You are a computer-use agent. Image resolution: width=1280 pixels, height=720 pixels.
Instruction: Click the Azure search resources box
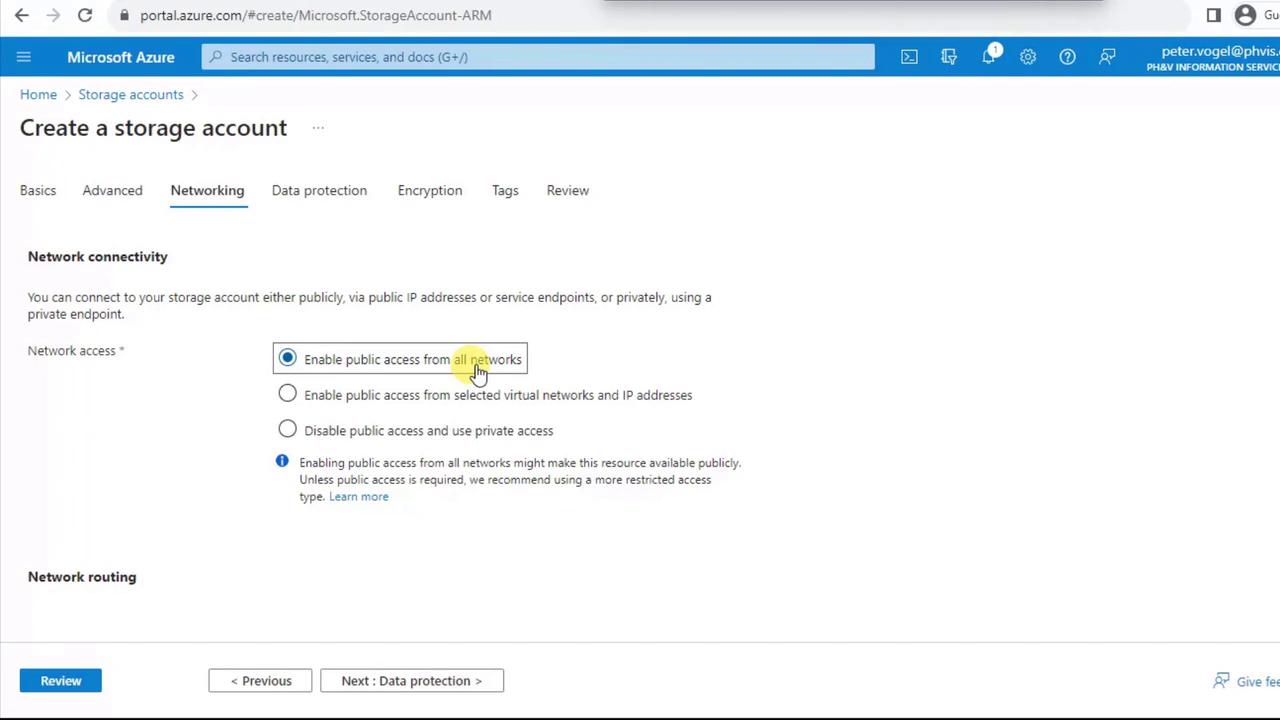pos(538,57)
